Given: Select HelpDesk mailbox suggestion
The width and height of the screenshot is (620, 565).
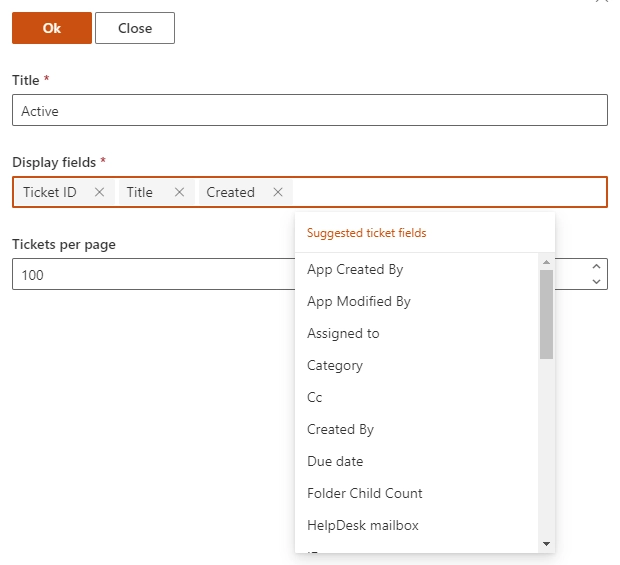Looking at the screenshot, I should click(x=417, y=526).
